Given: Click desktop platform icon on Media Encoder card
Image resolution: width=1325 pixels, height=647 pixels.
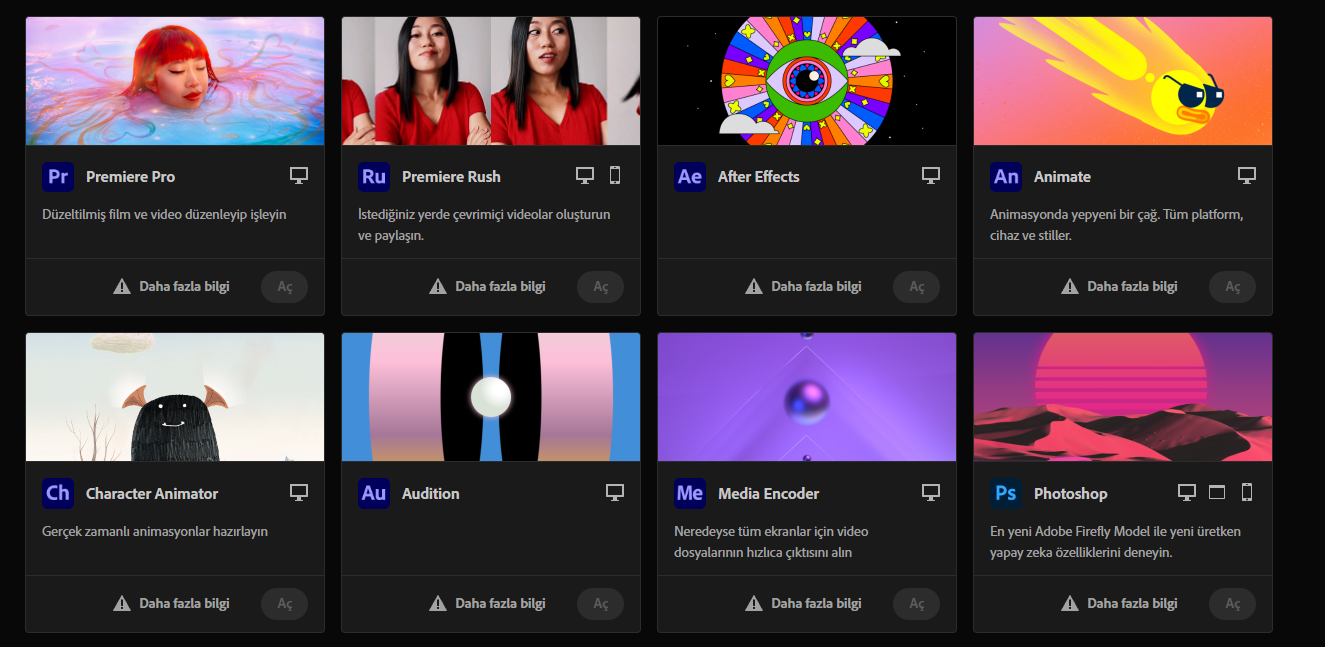Looking at the screenshot, I should pyautogui.click(x=931, y=492).
